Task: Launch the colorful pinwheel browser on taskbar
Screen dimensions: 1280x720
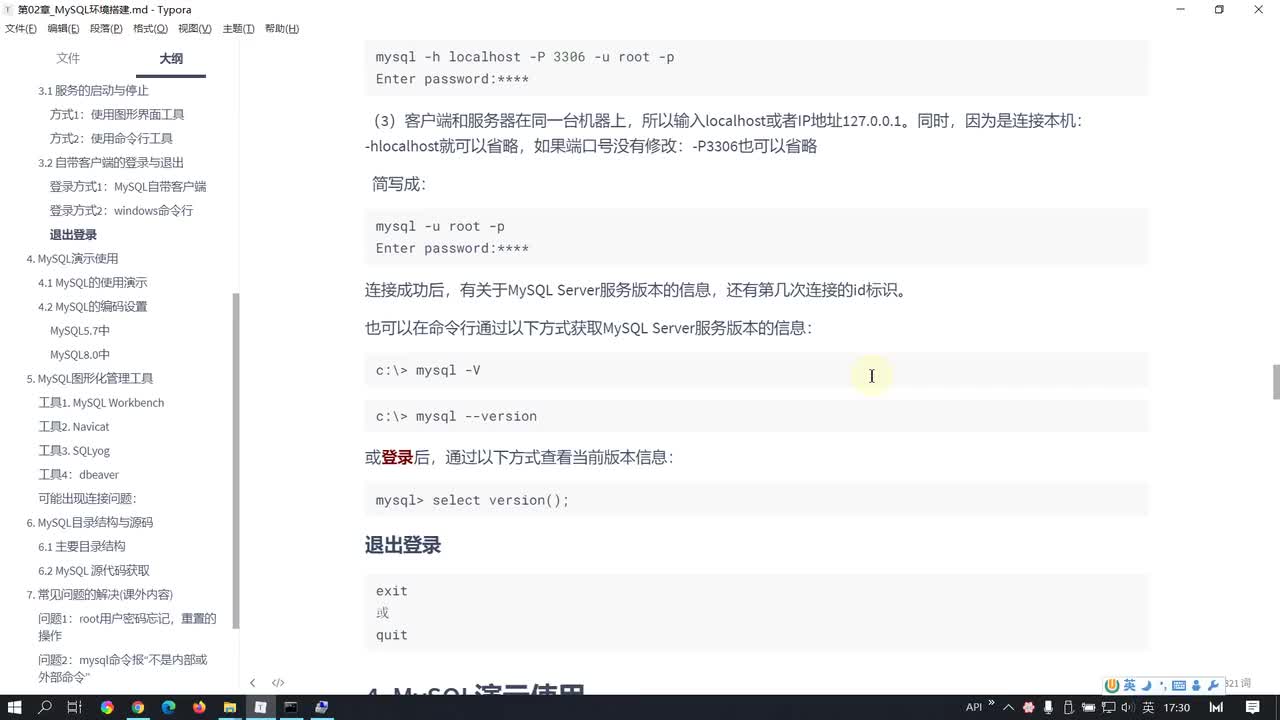Action: 107,707
